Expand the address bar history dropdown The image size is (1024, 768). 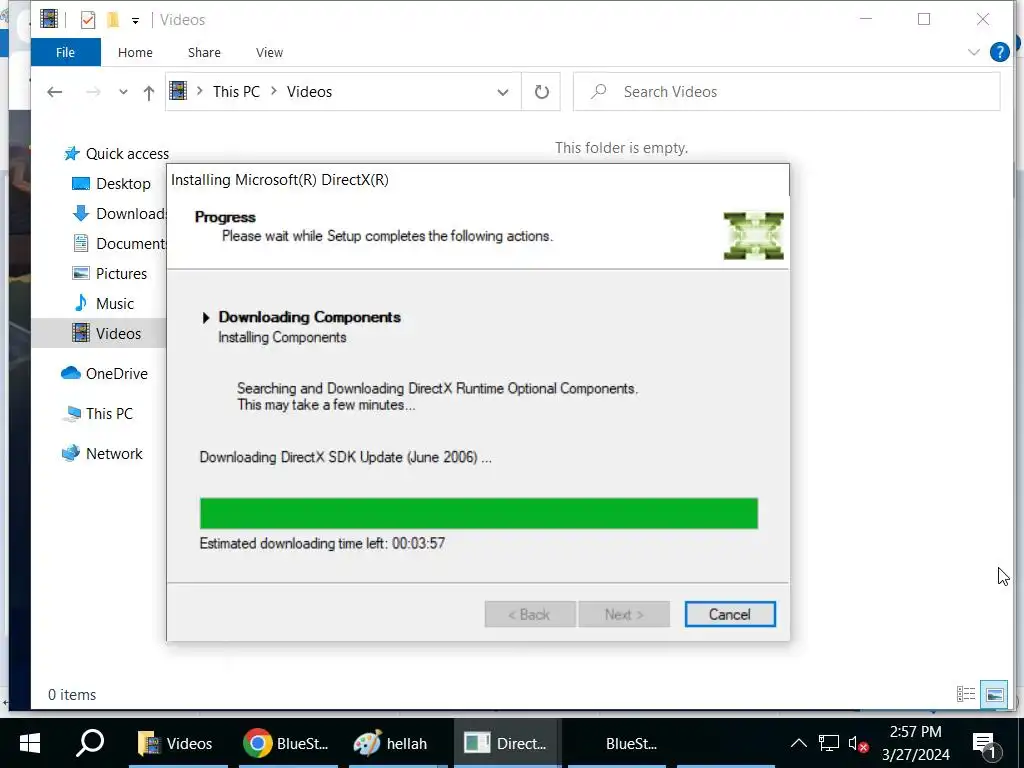(503, 92)
